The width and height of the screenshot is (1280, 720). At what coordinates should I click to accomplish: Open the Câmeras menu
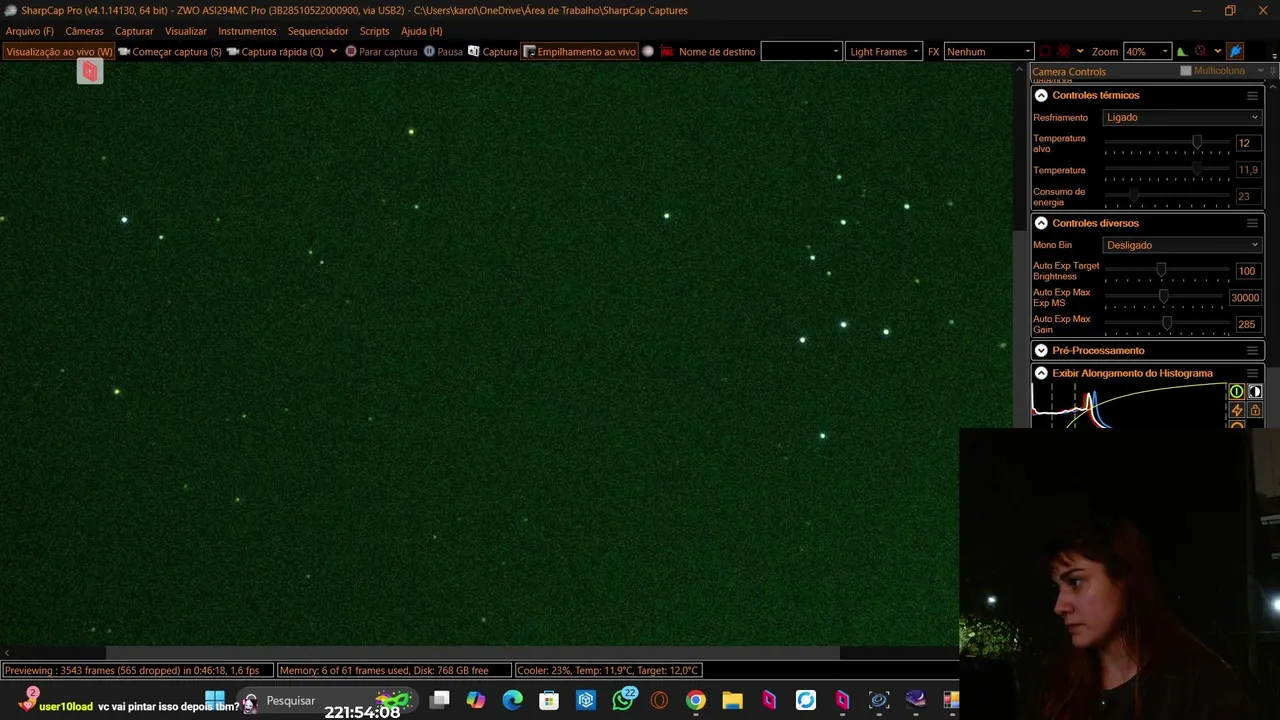tap(84, 31)
